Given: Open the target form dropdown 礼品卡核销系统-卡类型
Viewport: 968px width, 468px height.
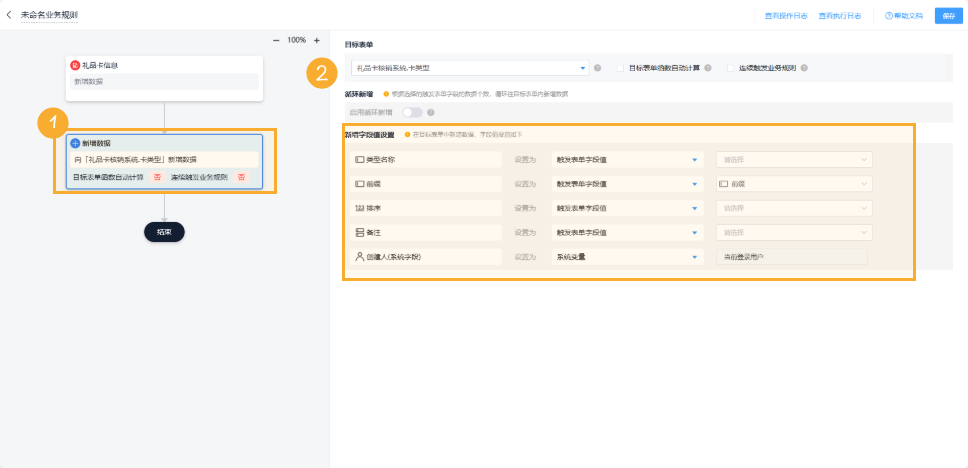Looking at the screenshot, I should pos(470,68).
